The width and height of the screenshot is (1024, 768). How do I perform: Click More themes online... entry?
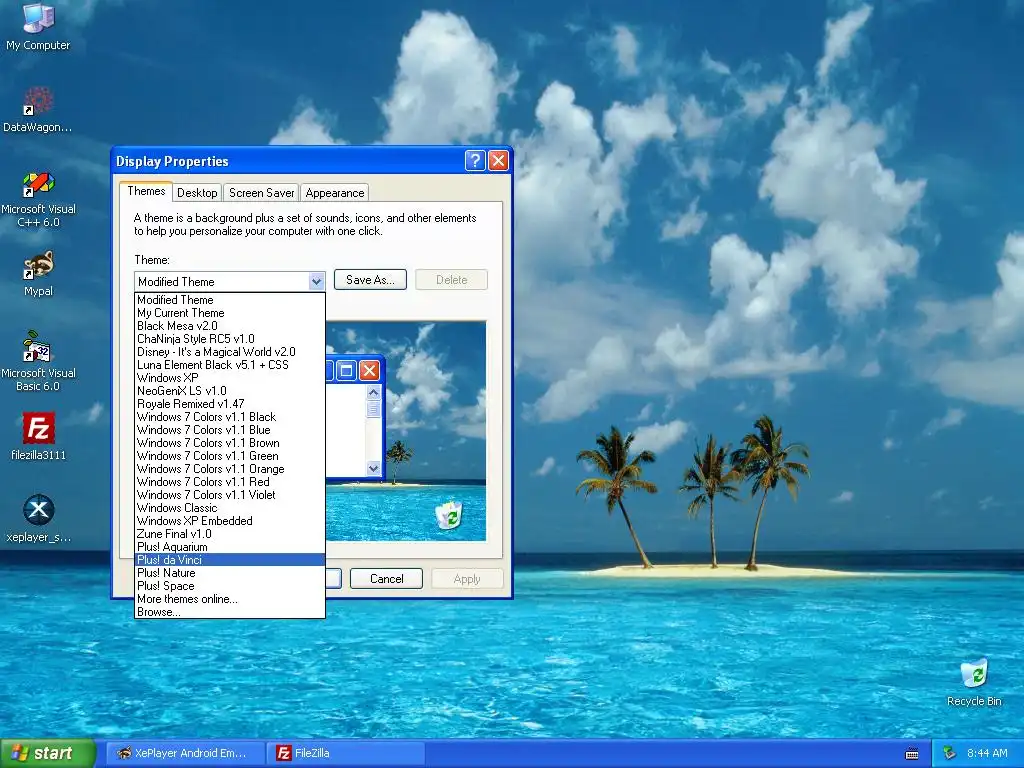(230, 599)
